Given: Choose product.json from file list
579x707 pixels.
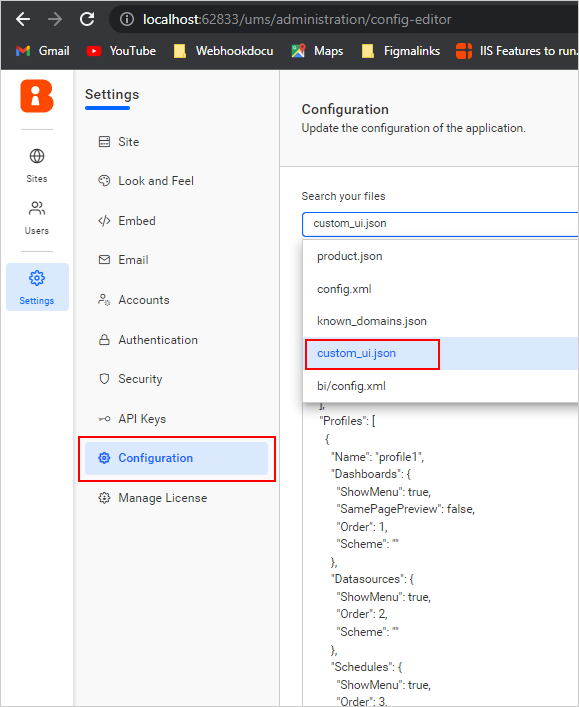Looking at the screenshot, I should [x=441, y=256].
